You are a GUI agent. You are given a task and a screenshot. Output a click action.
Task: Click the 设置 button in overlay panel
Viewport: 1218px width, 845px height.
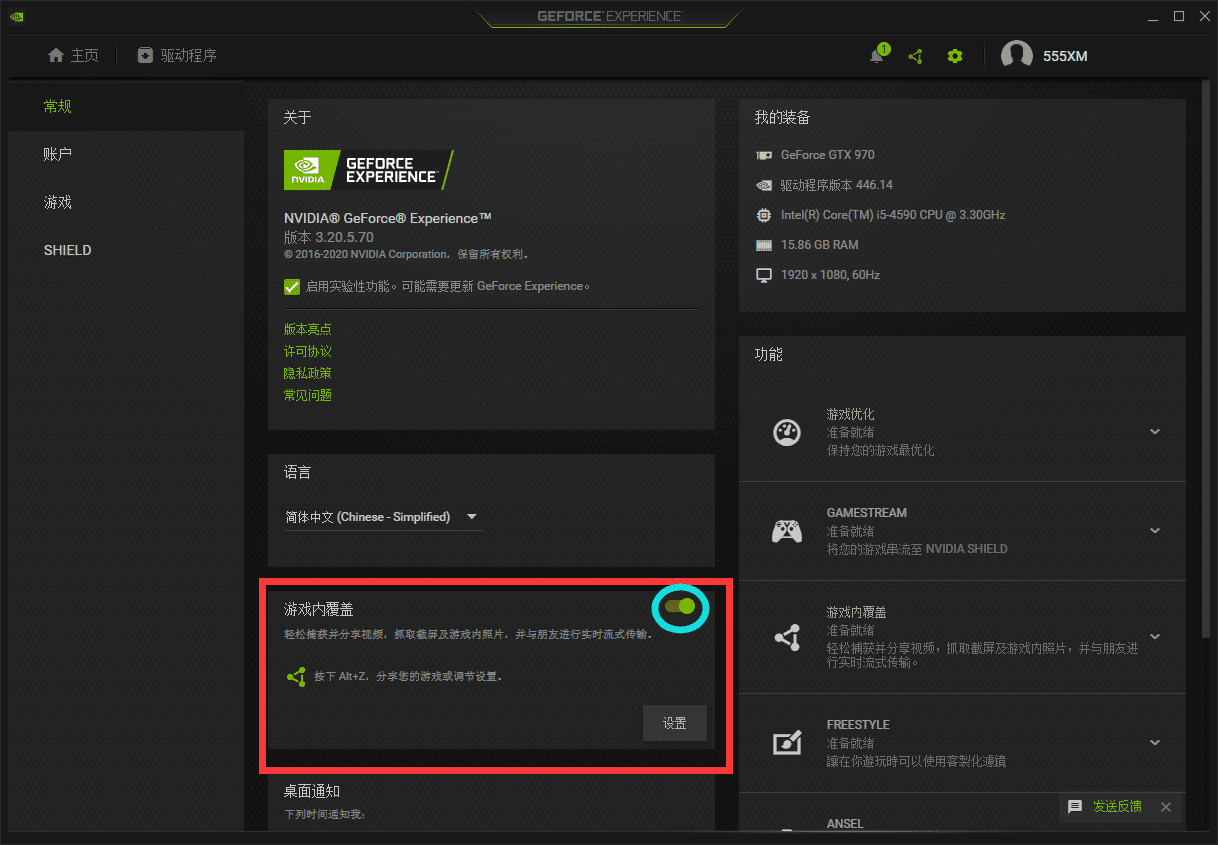tap(675, 723)
